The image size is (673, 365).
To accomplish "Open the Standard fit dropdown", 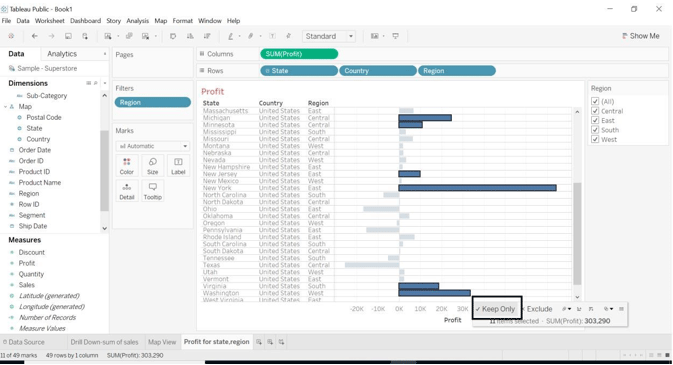I will [329, 36].
